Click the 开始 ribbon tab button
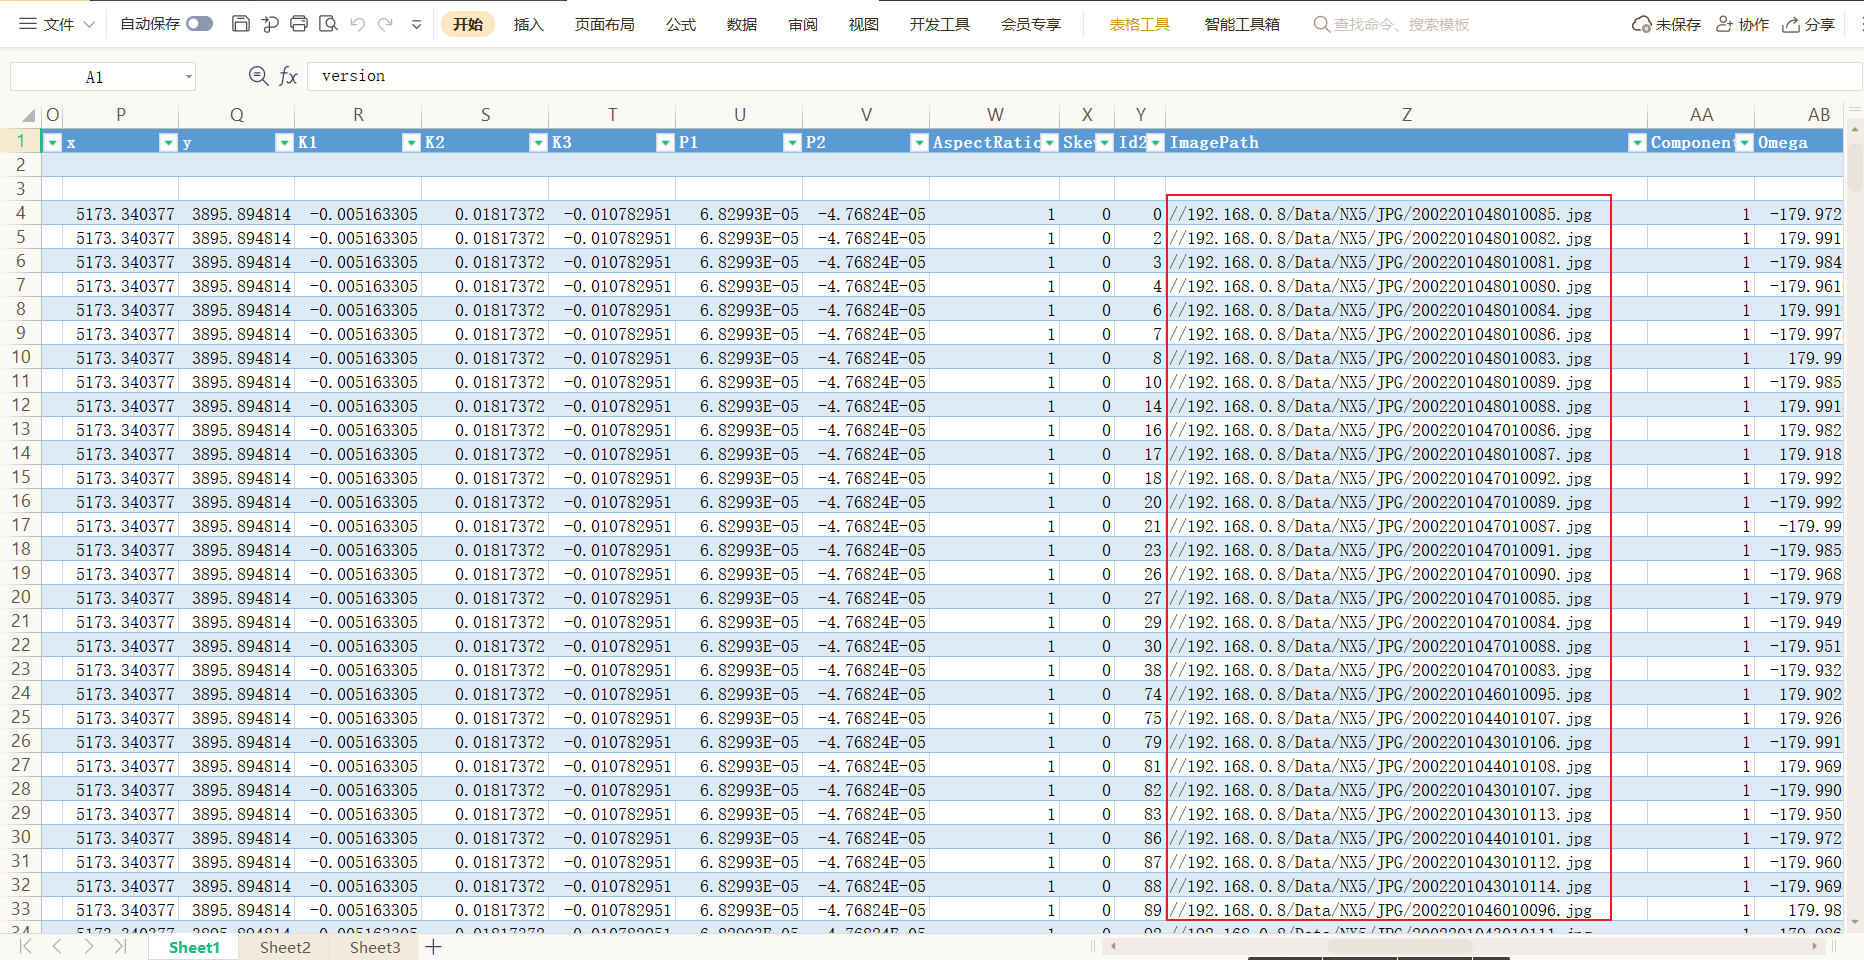 [468, 24]
